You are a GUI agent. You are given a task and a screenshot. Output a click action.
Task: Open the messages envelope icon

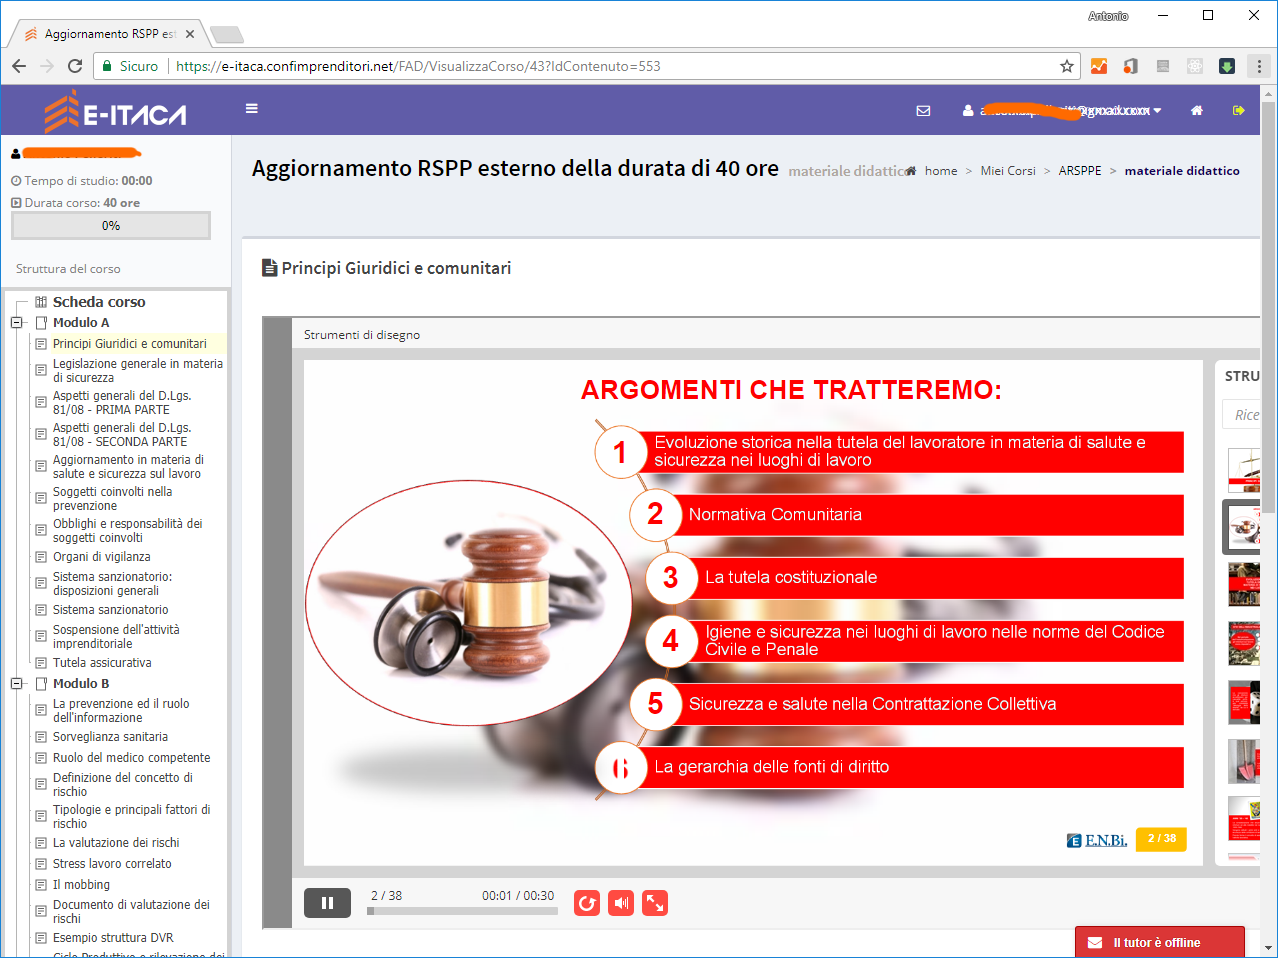[923, 111]
